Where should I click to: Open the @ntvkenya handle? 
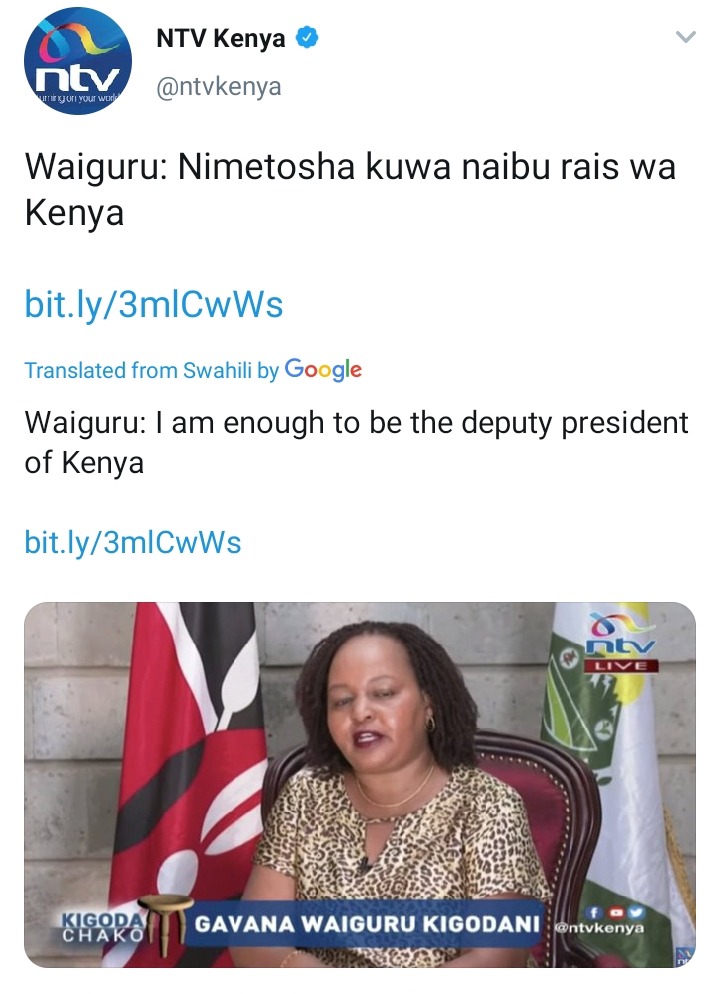coord(219,86)
